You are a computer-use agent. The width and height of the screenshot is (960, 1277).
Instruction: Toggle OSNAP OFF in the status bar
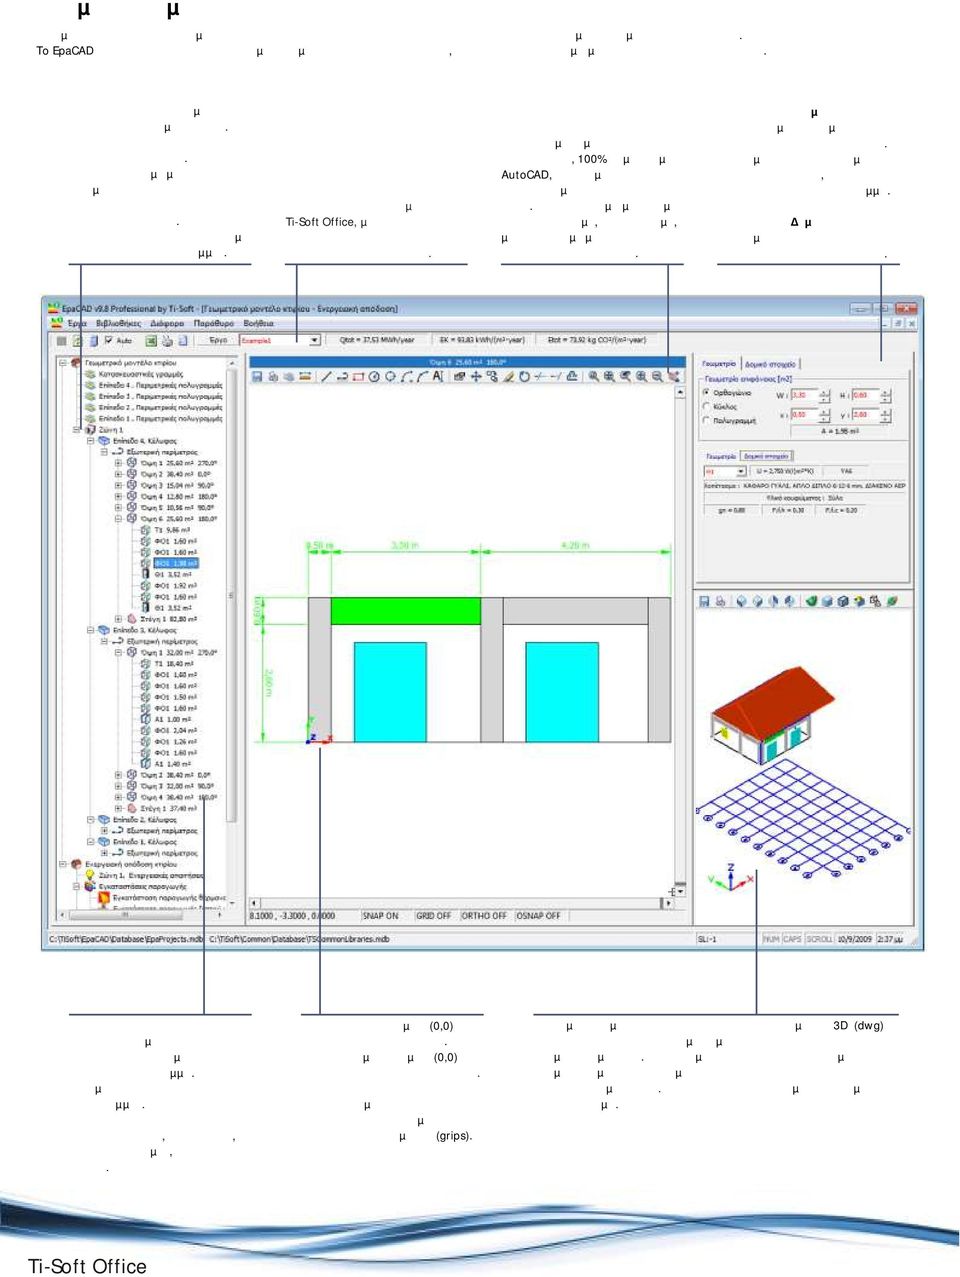pyautogui.click(x=538, y=915)
